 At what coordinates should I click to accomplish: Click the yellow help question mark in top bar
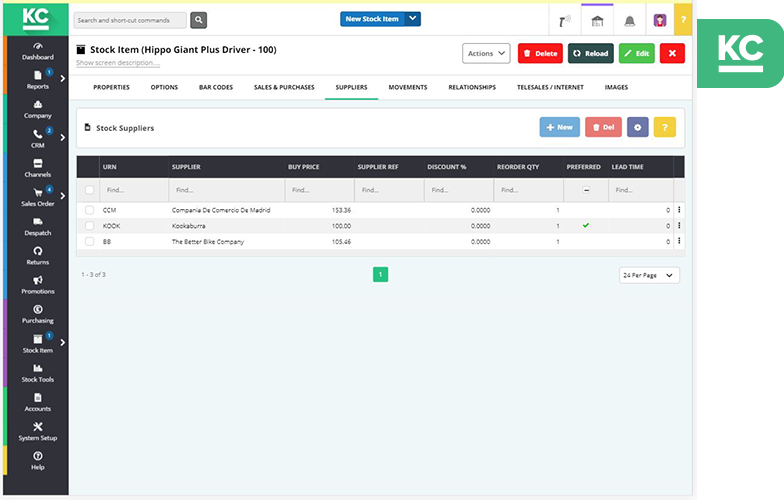point(683,20)
